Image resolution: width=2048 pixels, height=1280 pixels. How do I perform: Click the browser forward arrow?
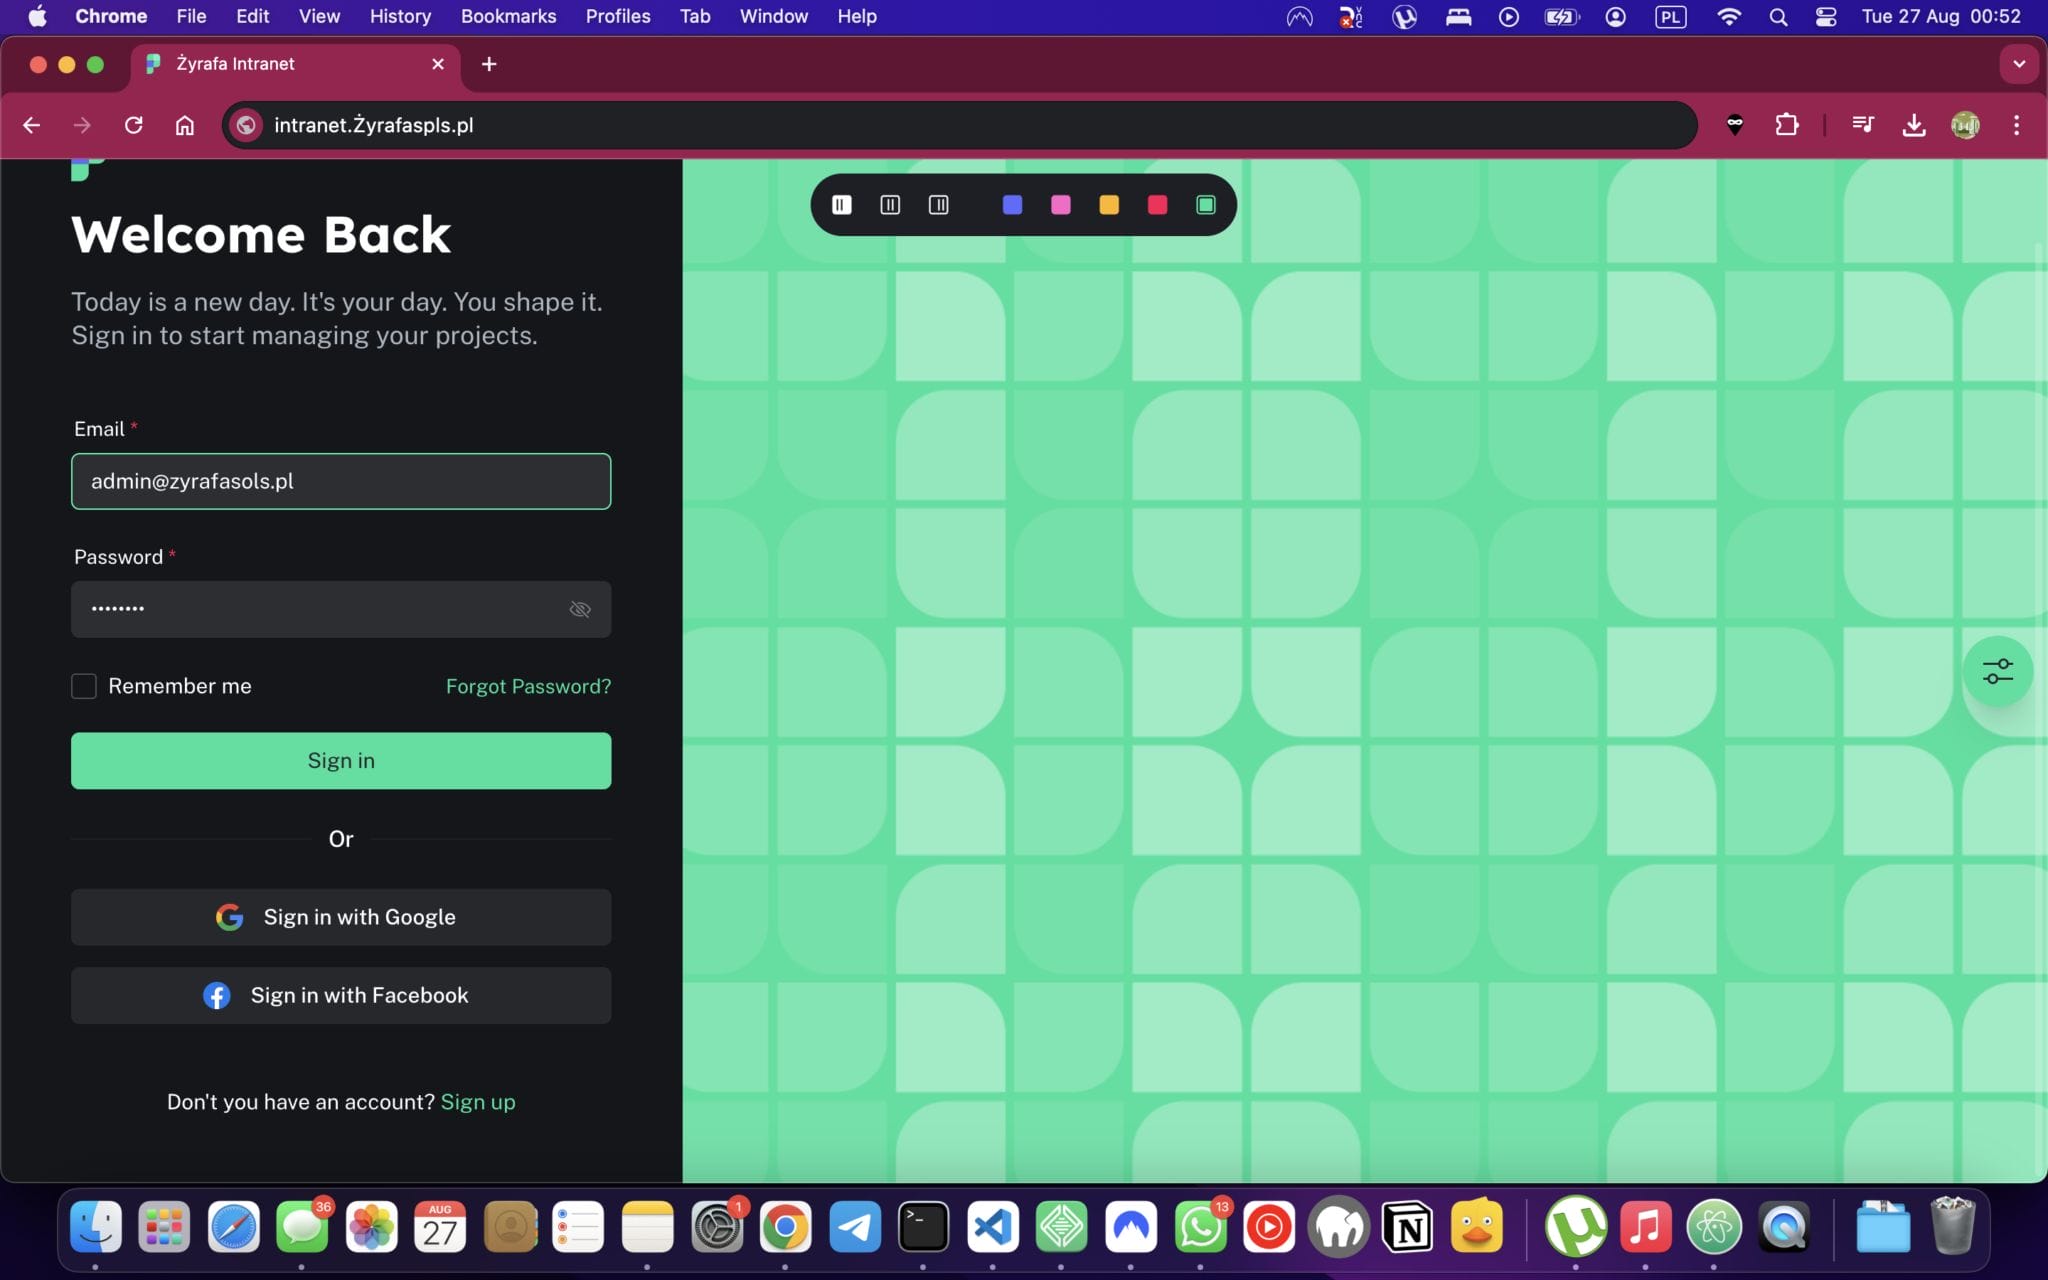point(82,125)
